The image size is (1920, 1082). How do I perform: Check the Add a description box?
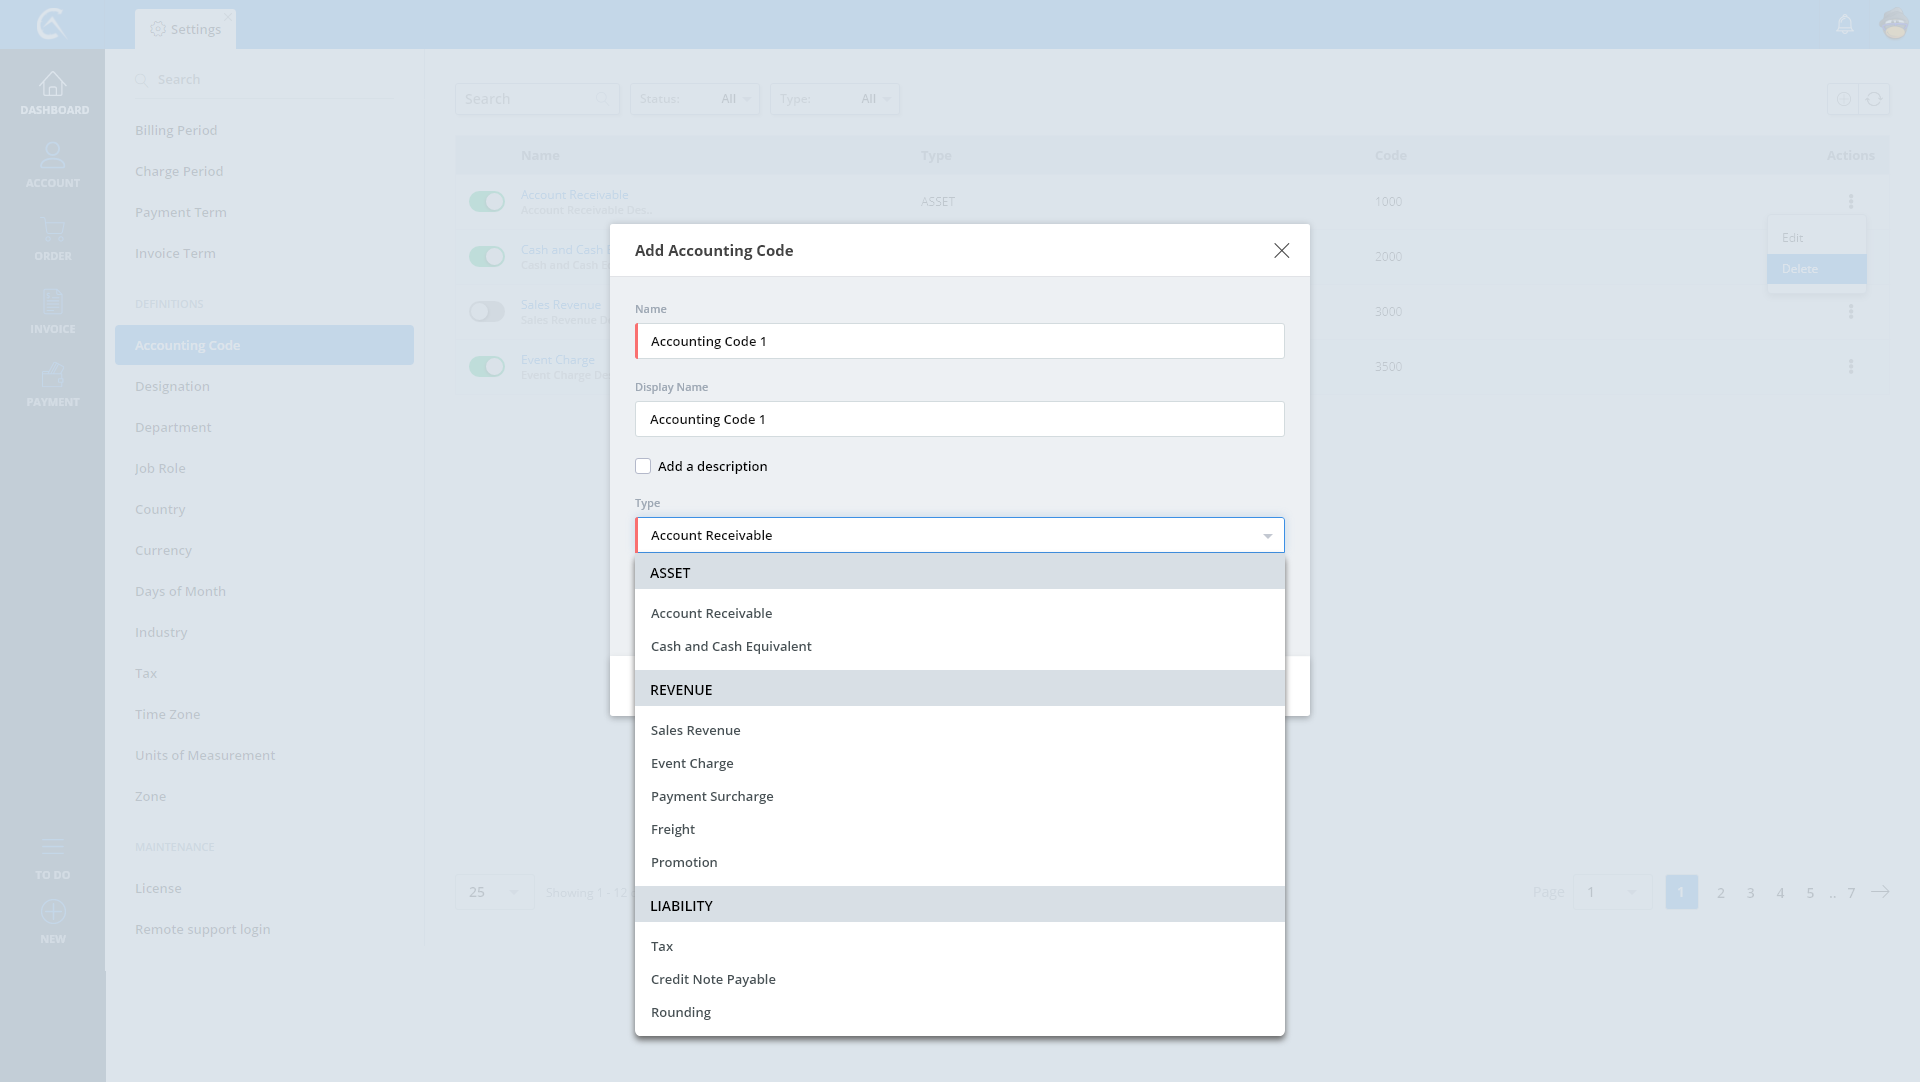pos(643,467)
